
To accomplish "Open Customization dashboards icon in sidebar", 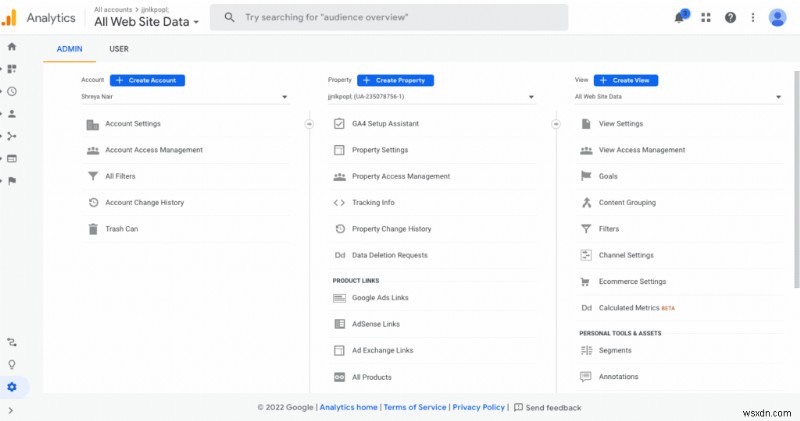I will [x=12, y=69].
